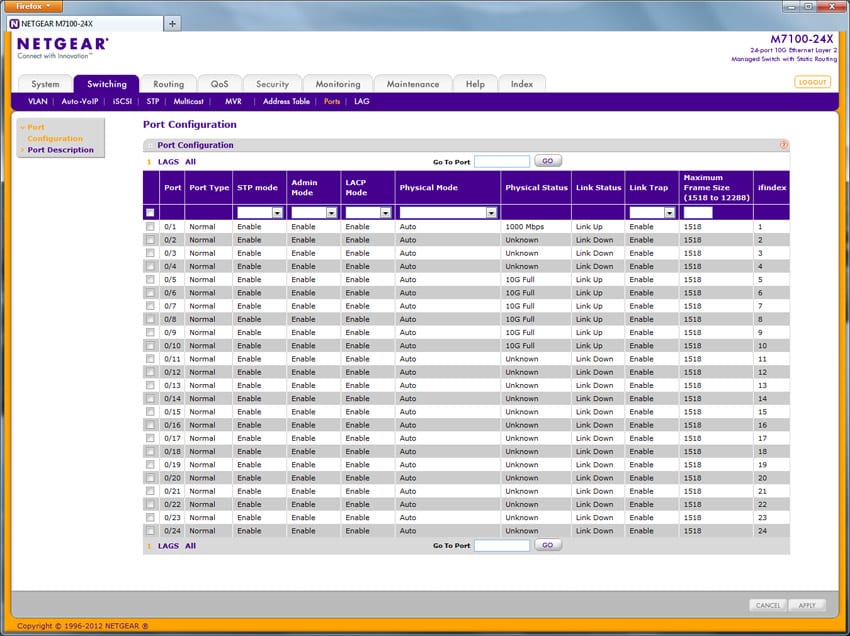
Task: Select the NETGEAR M7100-24X browser tab
Action: click(86, 24)
